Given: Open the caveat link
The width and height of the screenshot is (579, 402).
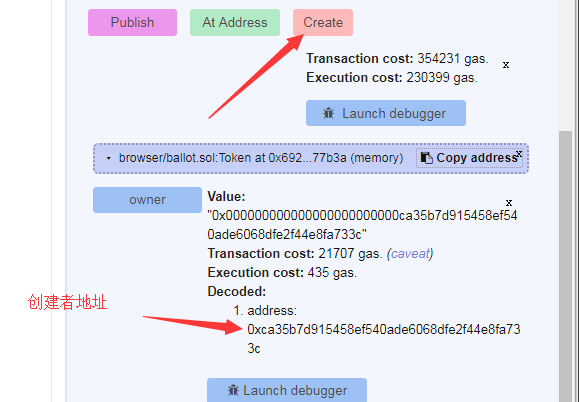Looking at the screenshot, I should 410,254.
